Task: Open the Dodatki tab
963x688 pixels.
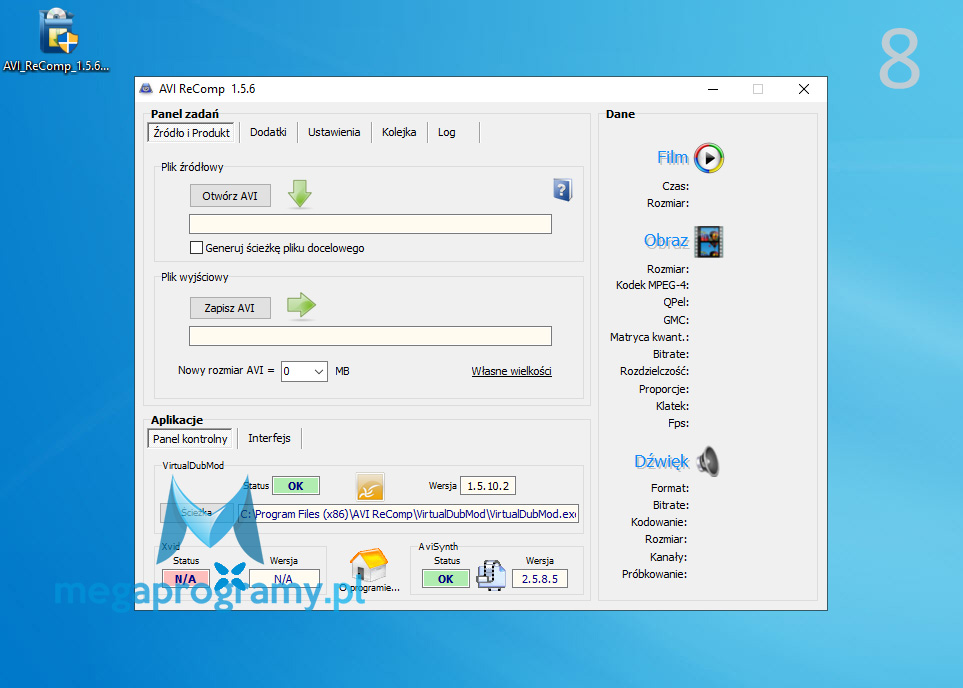Action: point(268,132)
